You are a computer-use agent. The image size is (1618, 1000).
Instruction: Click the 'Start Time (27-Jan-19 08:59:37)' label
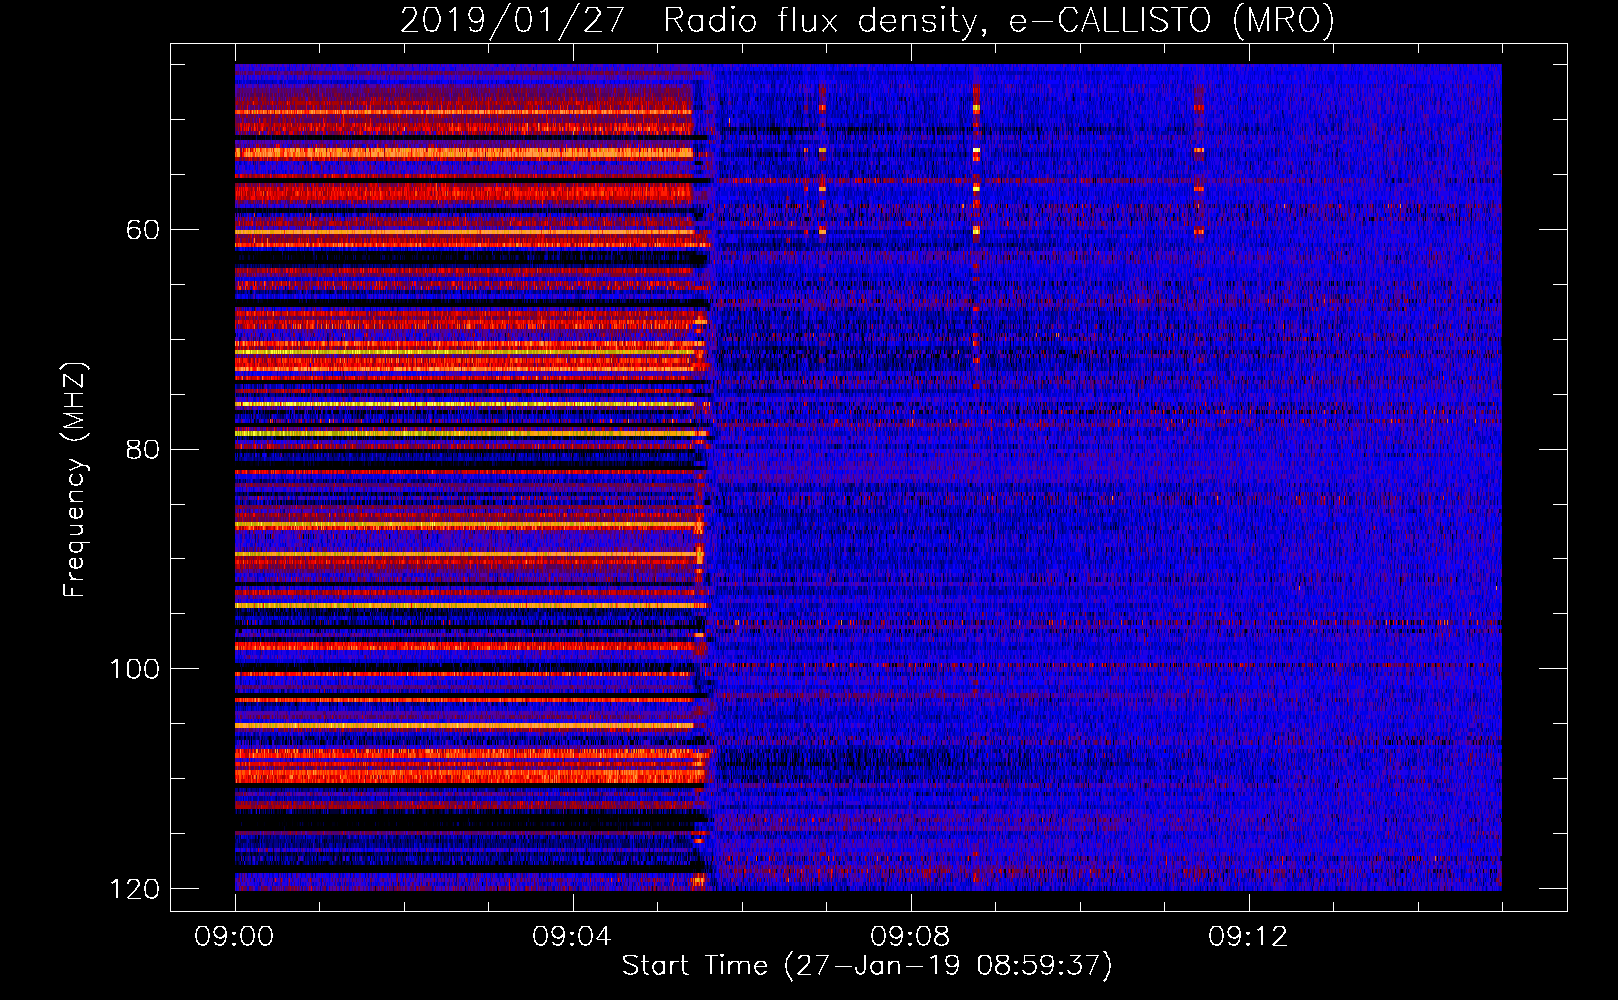867,965
